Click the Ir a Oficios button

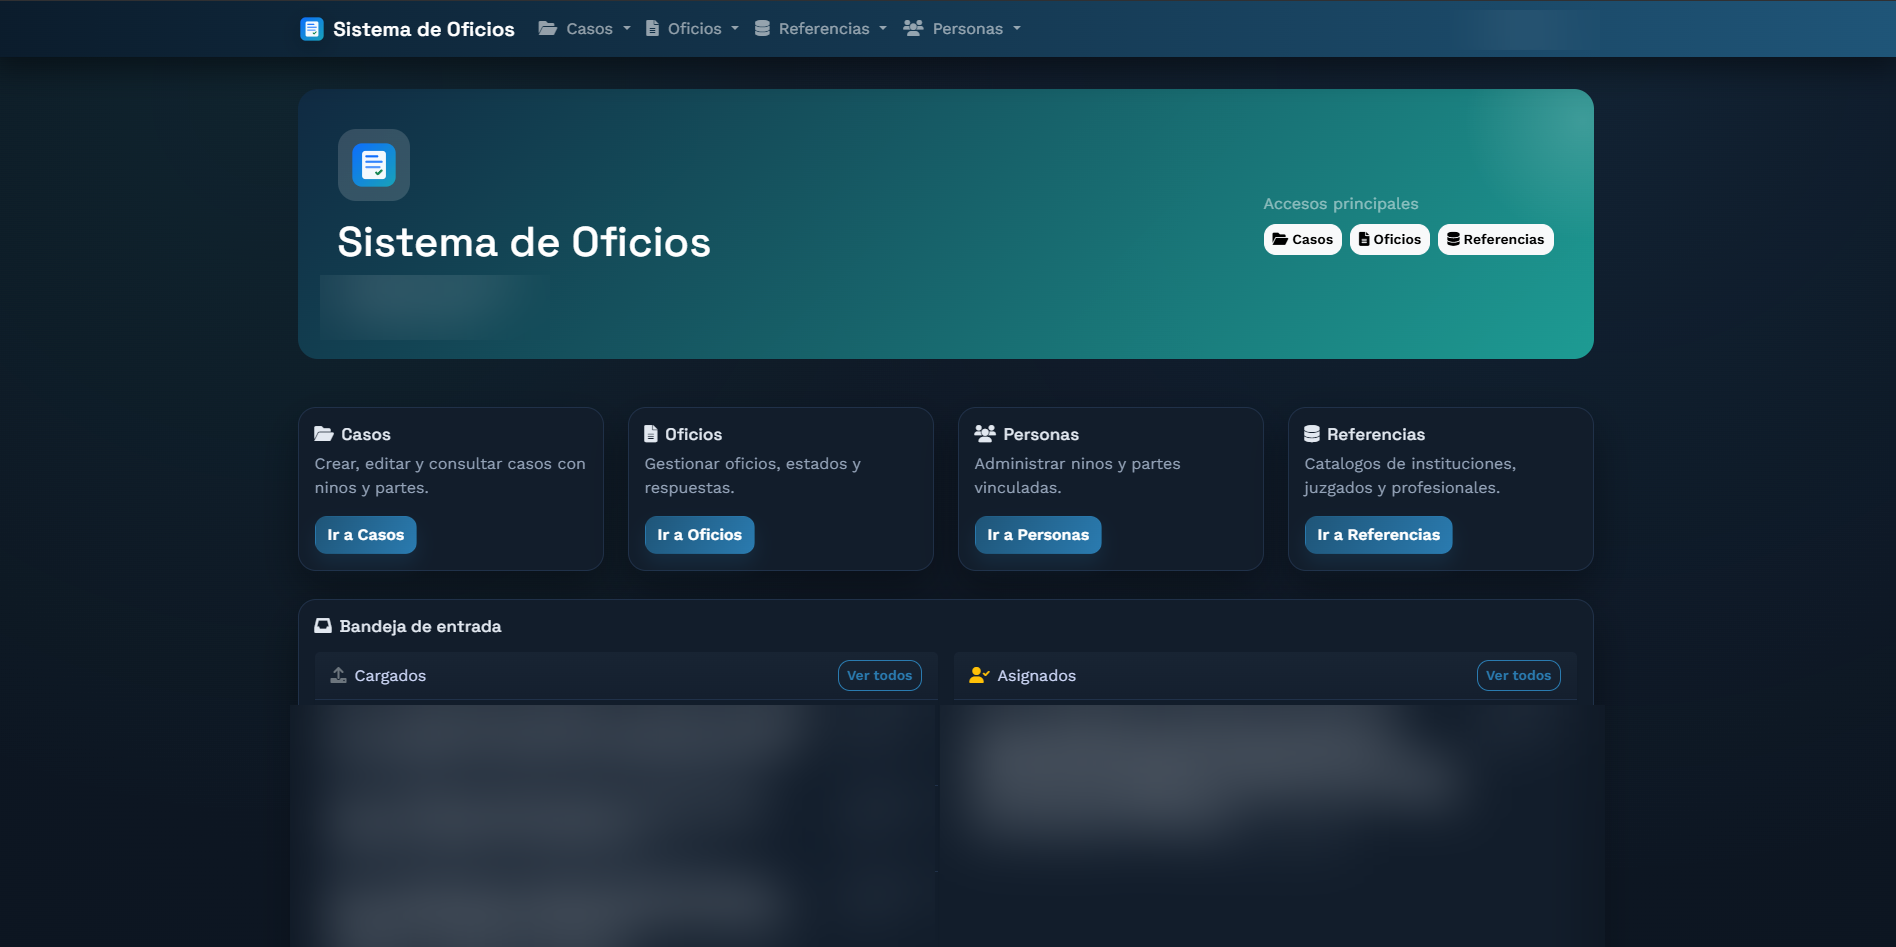tap(700, 535)
